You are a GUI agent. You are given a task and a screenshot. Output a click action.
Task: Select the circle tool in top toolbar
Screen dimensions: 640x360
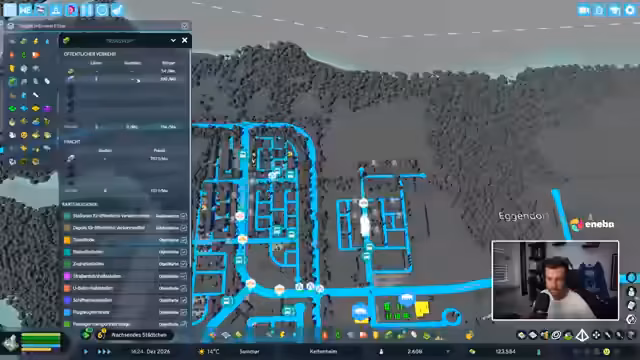pyautogui.click(x=102, y=10)
